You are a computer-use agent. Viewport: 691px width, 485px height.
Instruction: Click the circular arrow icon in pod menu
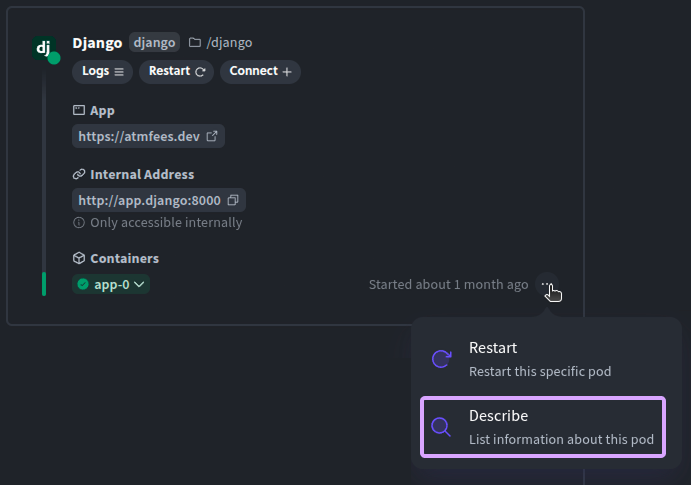pyautogui.click(x=441, y=359)
